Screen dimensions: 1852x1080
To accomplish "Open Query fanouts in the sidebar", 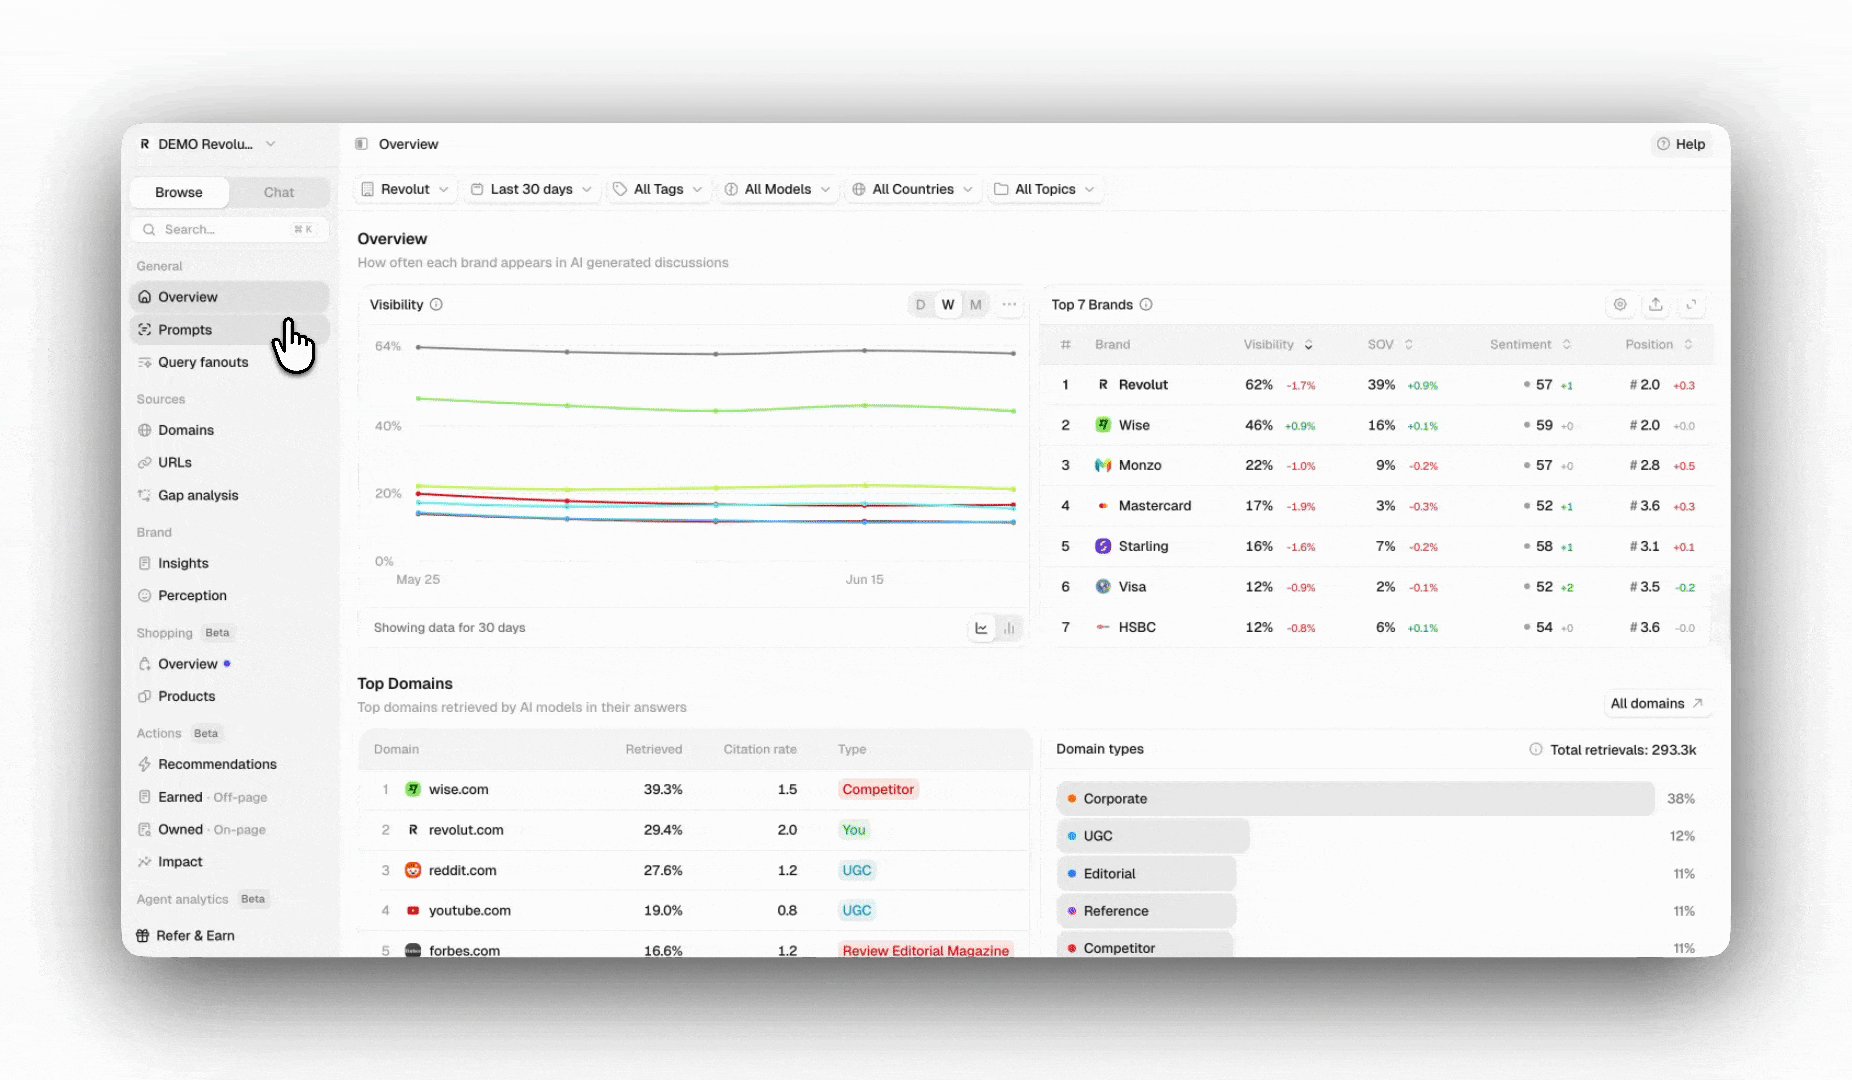I will (230, 363).
